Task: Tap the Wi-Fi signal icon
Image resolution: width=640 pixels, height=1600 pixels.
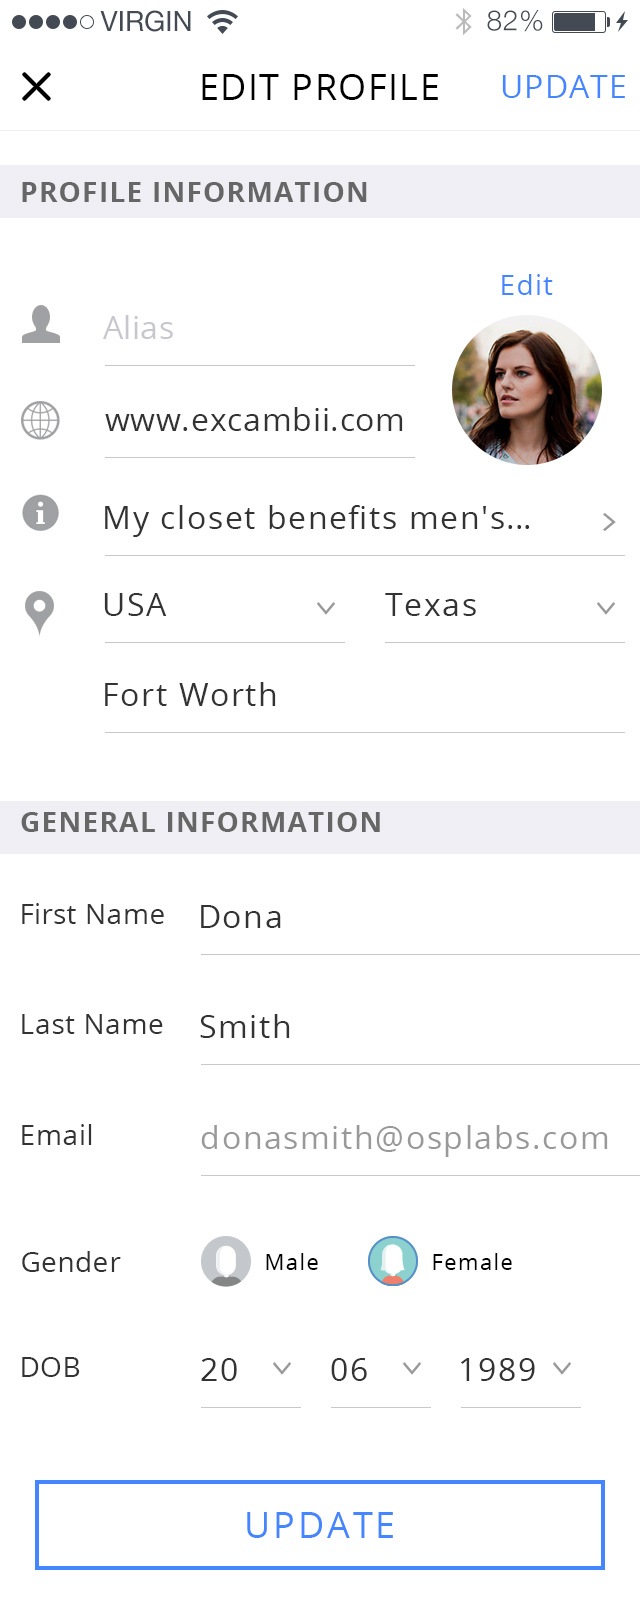Action: (x=223, y=21)
